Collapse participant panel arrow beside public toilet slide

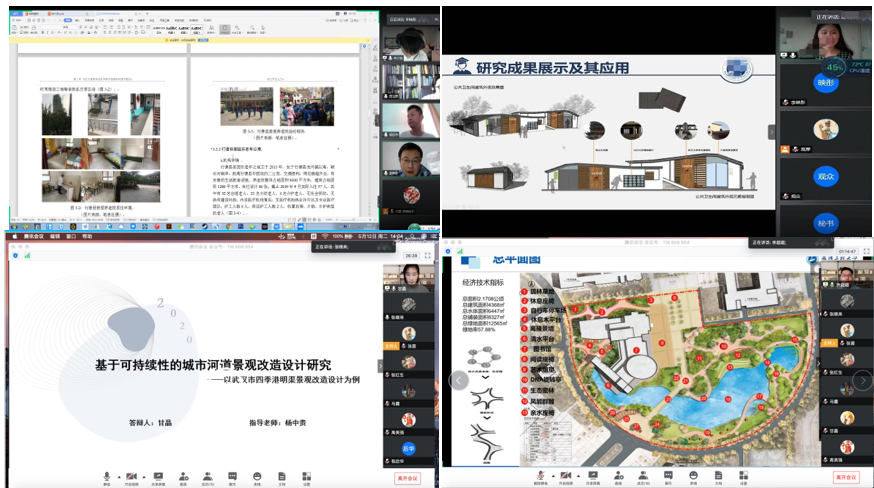point(771,132)
